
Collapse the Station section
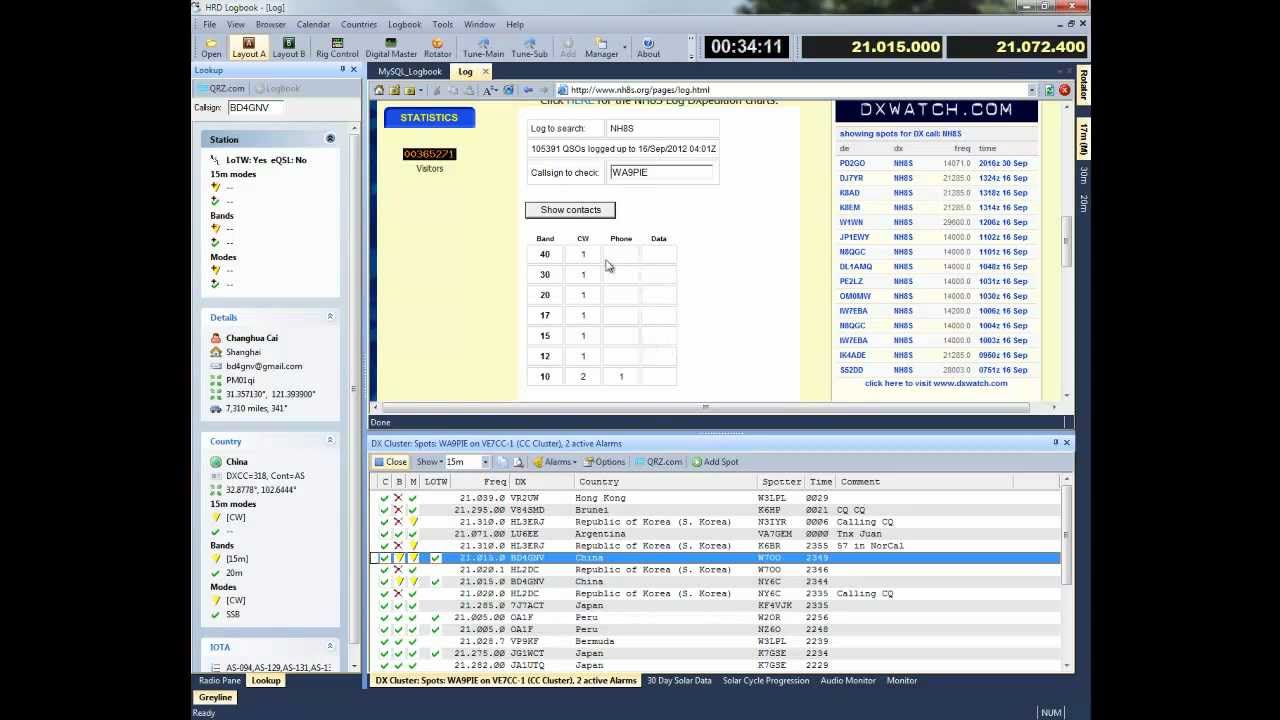[x=330, y=139]
